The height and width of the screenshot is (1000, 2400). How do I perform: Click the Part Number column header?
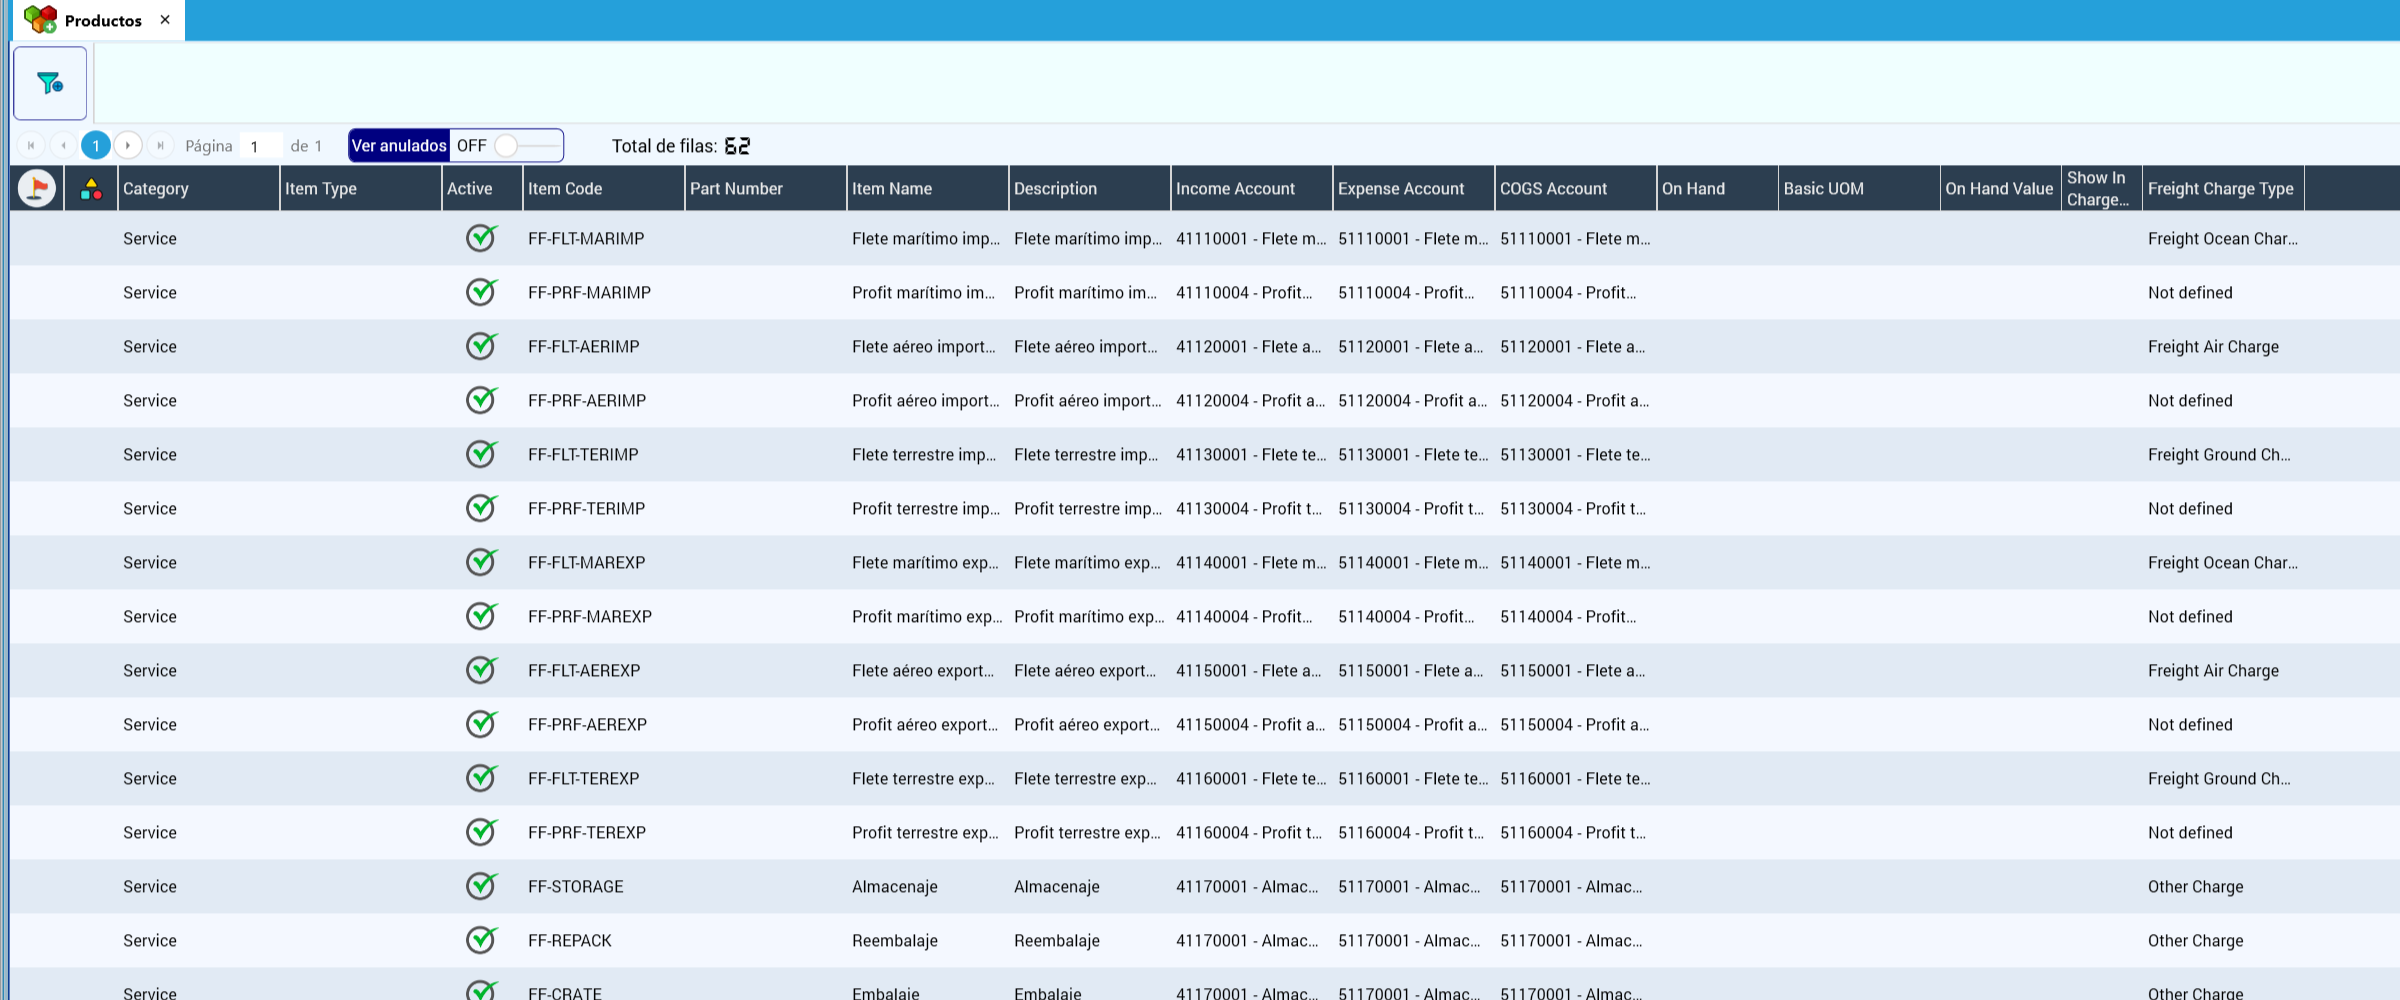tap(765, 188)
